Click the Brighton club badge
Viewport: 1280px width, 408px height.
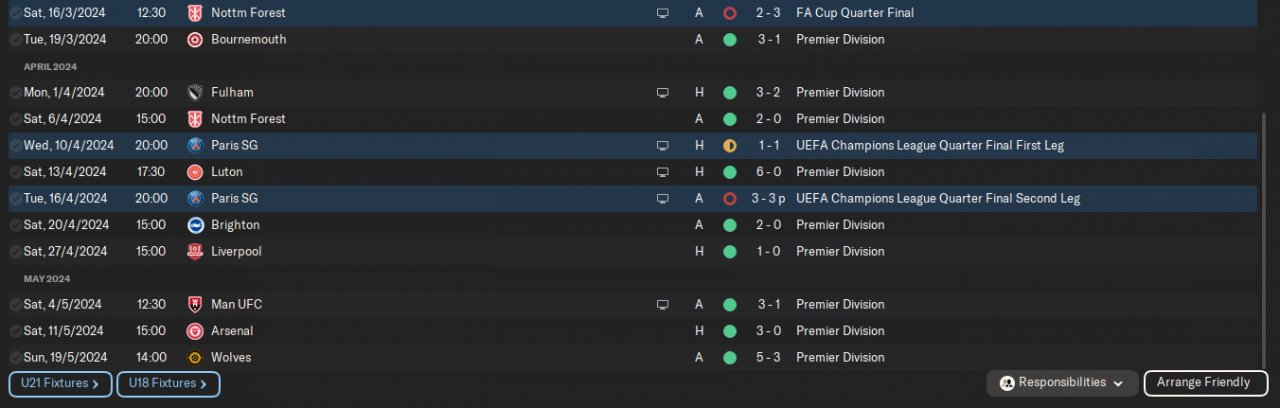click(x=195, y=225)
